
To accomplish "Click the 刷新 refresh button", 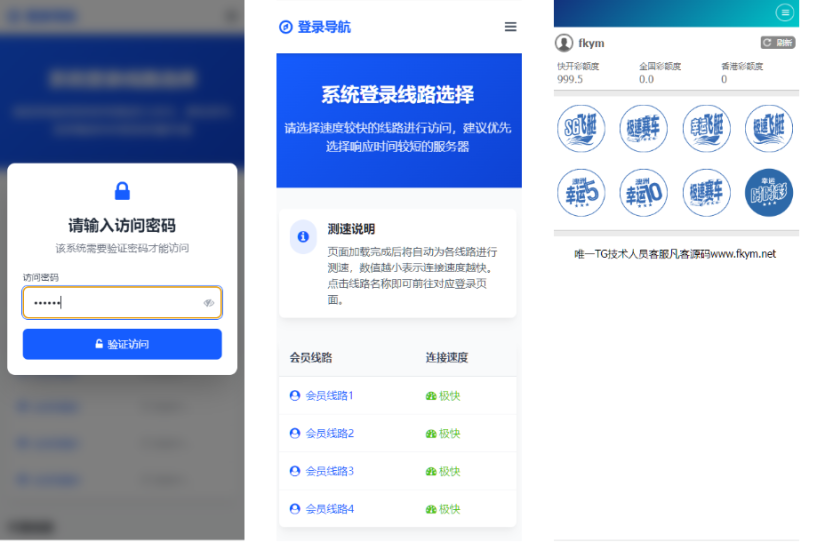I will [778, 43].
